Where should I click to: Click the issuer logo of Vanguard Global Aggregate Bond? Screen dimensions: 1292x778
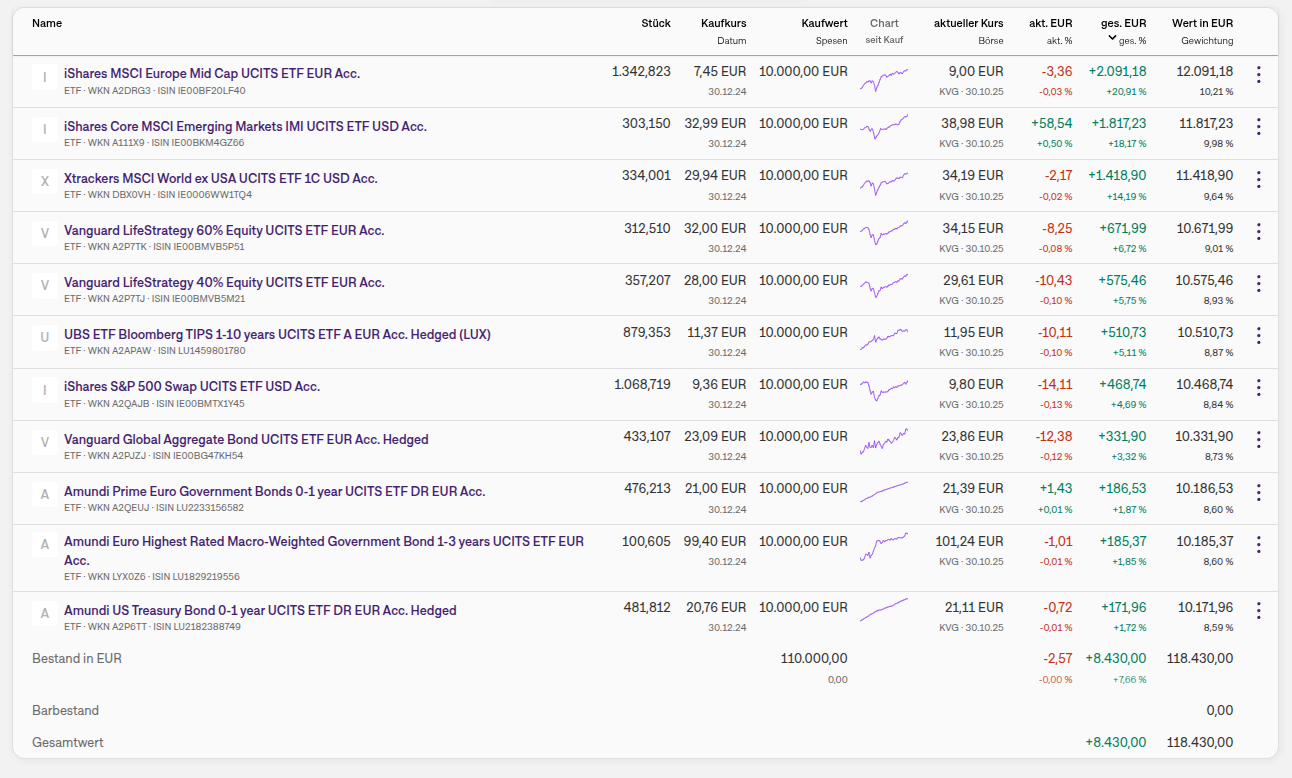(44, 442)
